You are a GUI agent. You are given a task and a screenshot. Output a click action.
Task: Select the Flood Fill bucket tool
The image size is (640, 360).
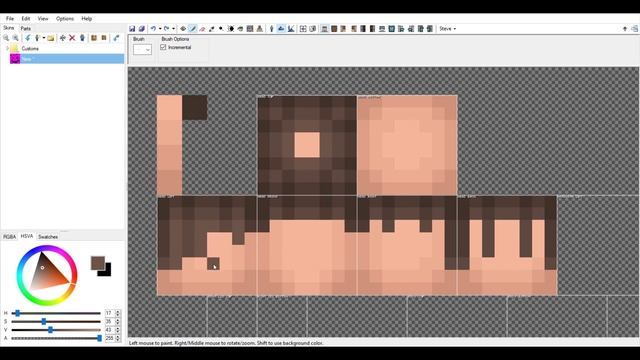tap(240, 29)
